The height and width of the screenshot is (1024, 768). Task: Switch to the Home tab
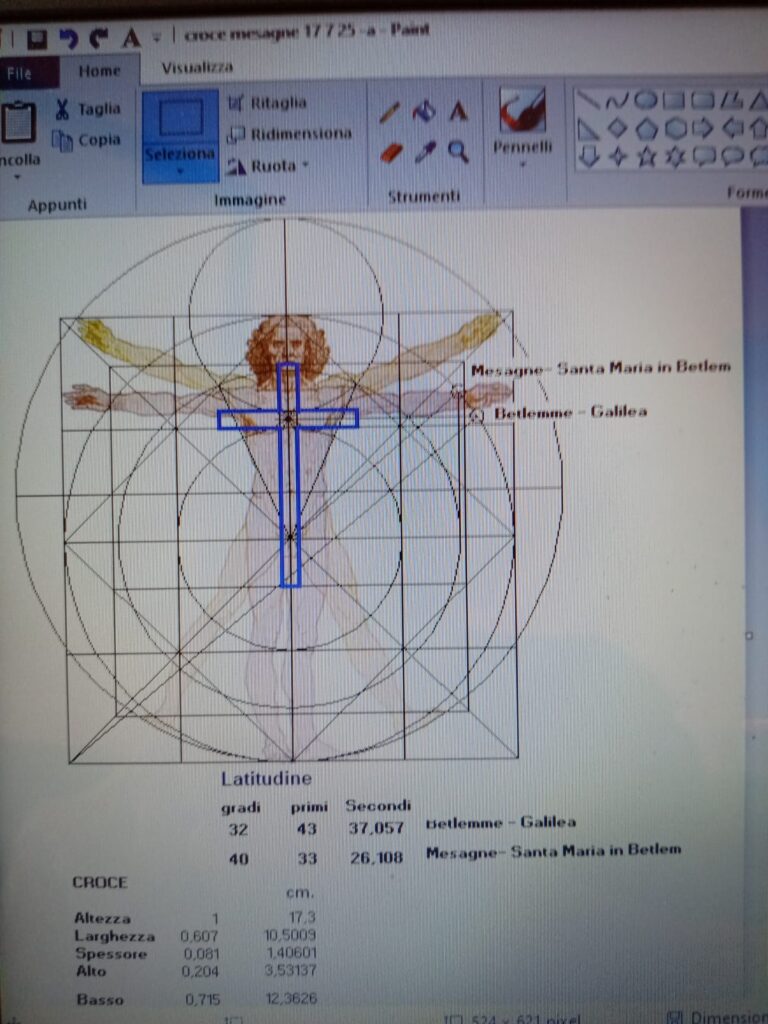pyautogui.click(x=99, y=71)
